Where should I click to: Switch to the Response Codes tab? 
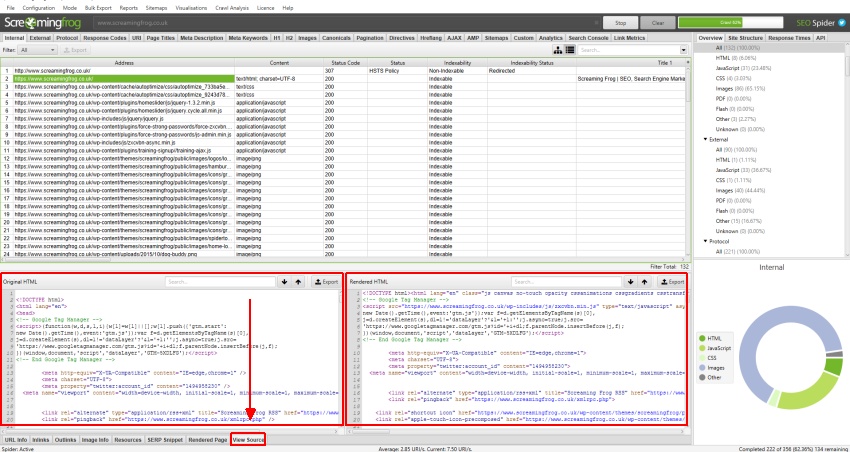click(x=105, y=38)
